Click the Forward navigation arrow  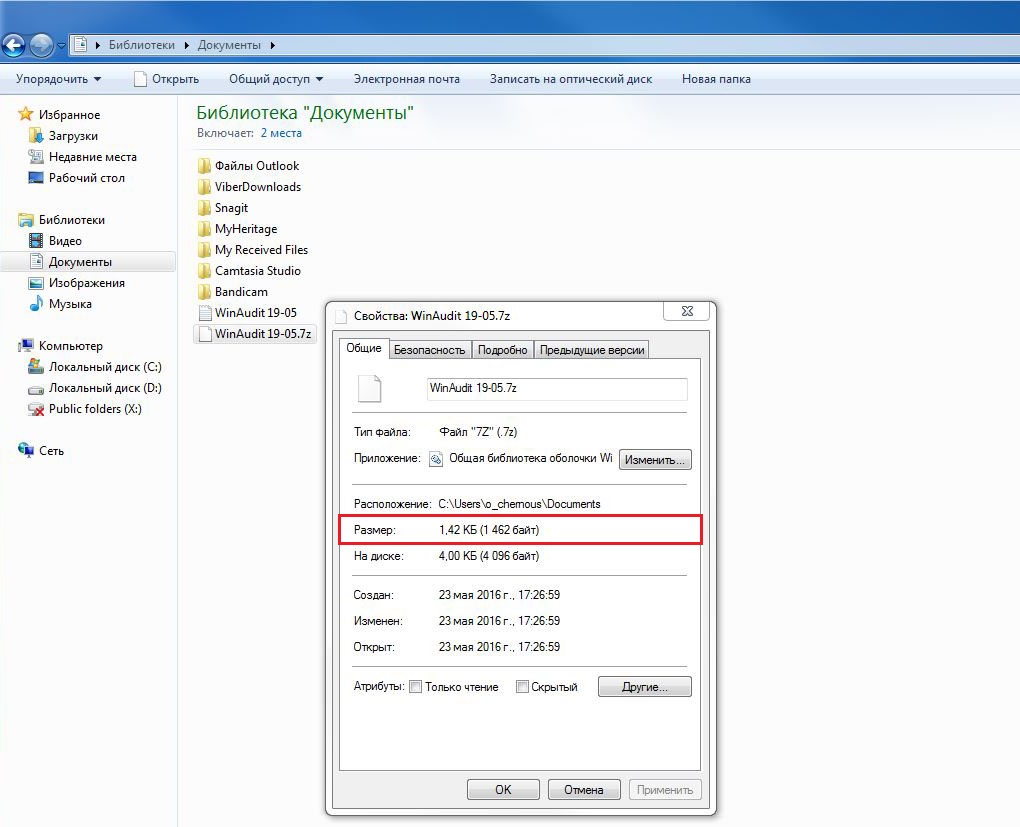(x=41, y=46)
